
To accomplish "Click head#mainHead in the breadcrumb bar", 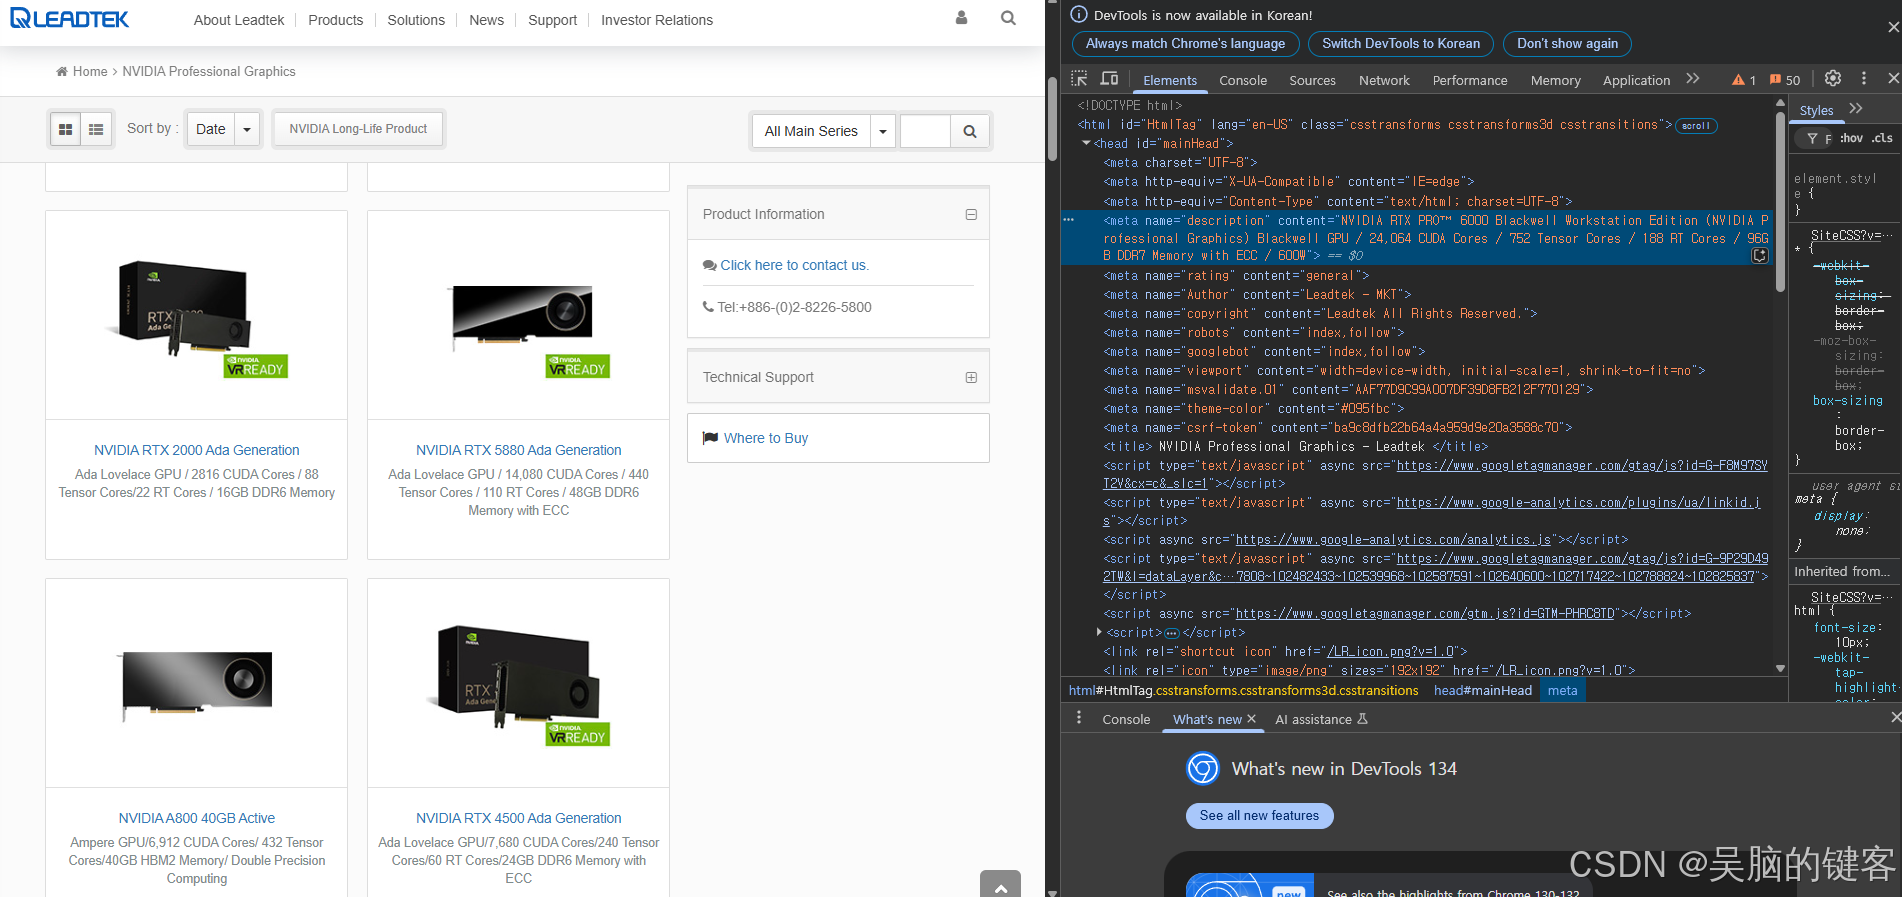I will pos(1482,690).
